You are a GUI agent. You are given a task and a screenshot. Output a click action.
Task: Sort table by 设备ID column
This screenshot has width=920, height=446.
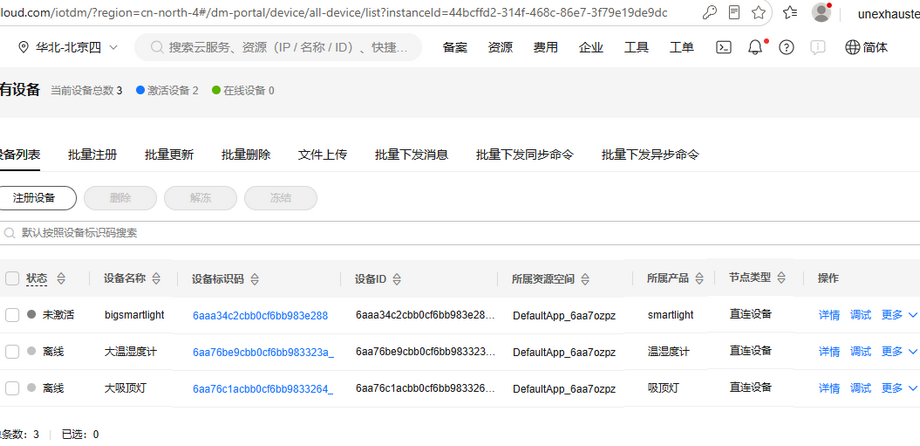tap(397, 279)
